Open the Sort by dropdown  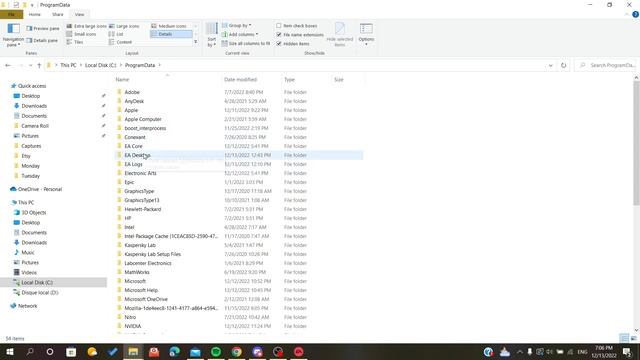pyautogui.click(x=211, y=35)
